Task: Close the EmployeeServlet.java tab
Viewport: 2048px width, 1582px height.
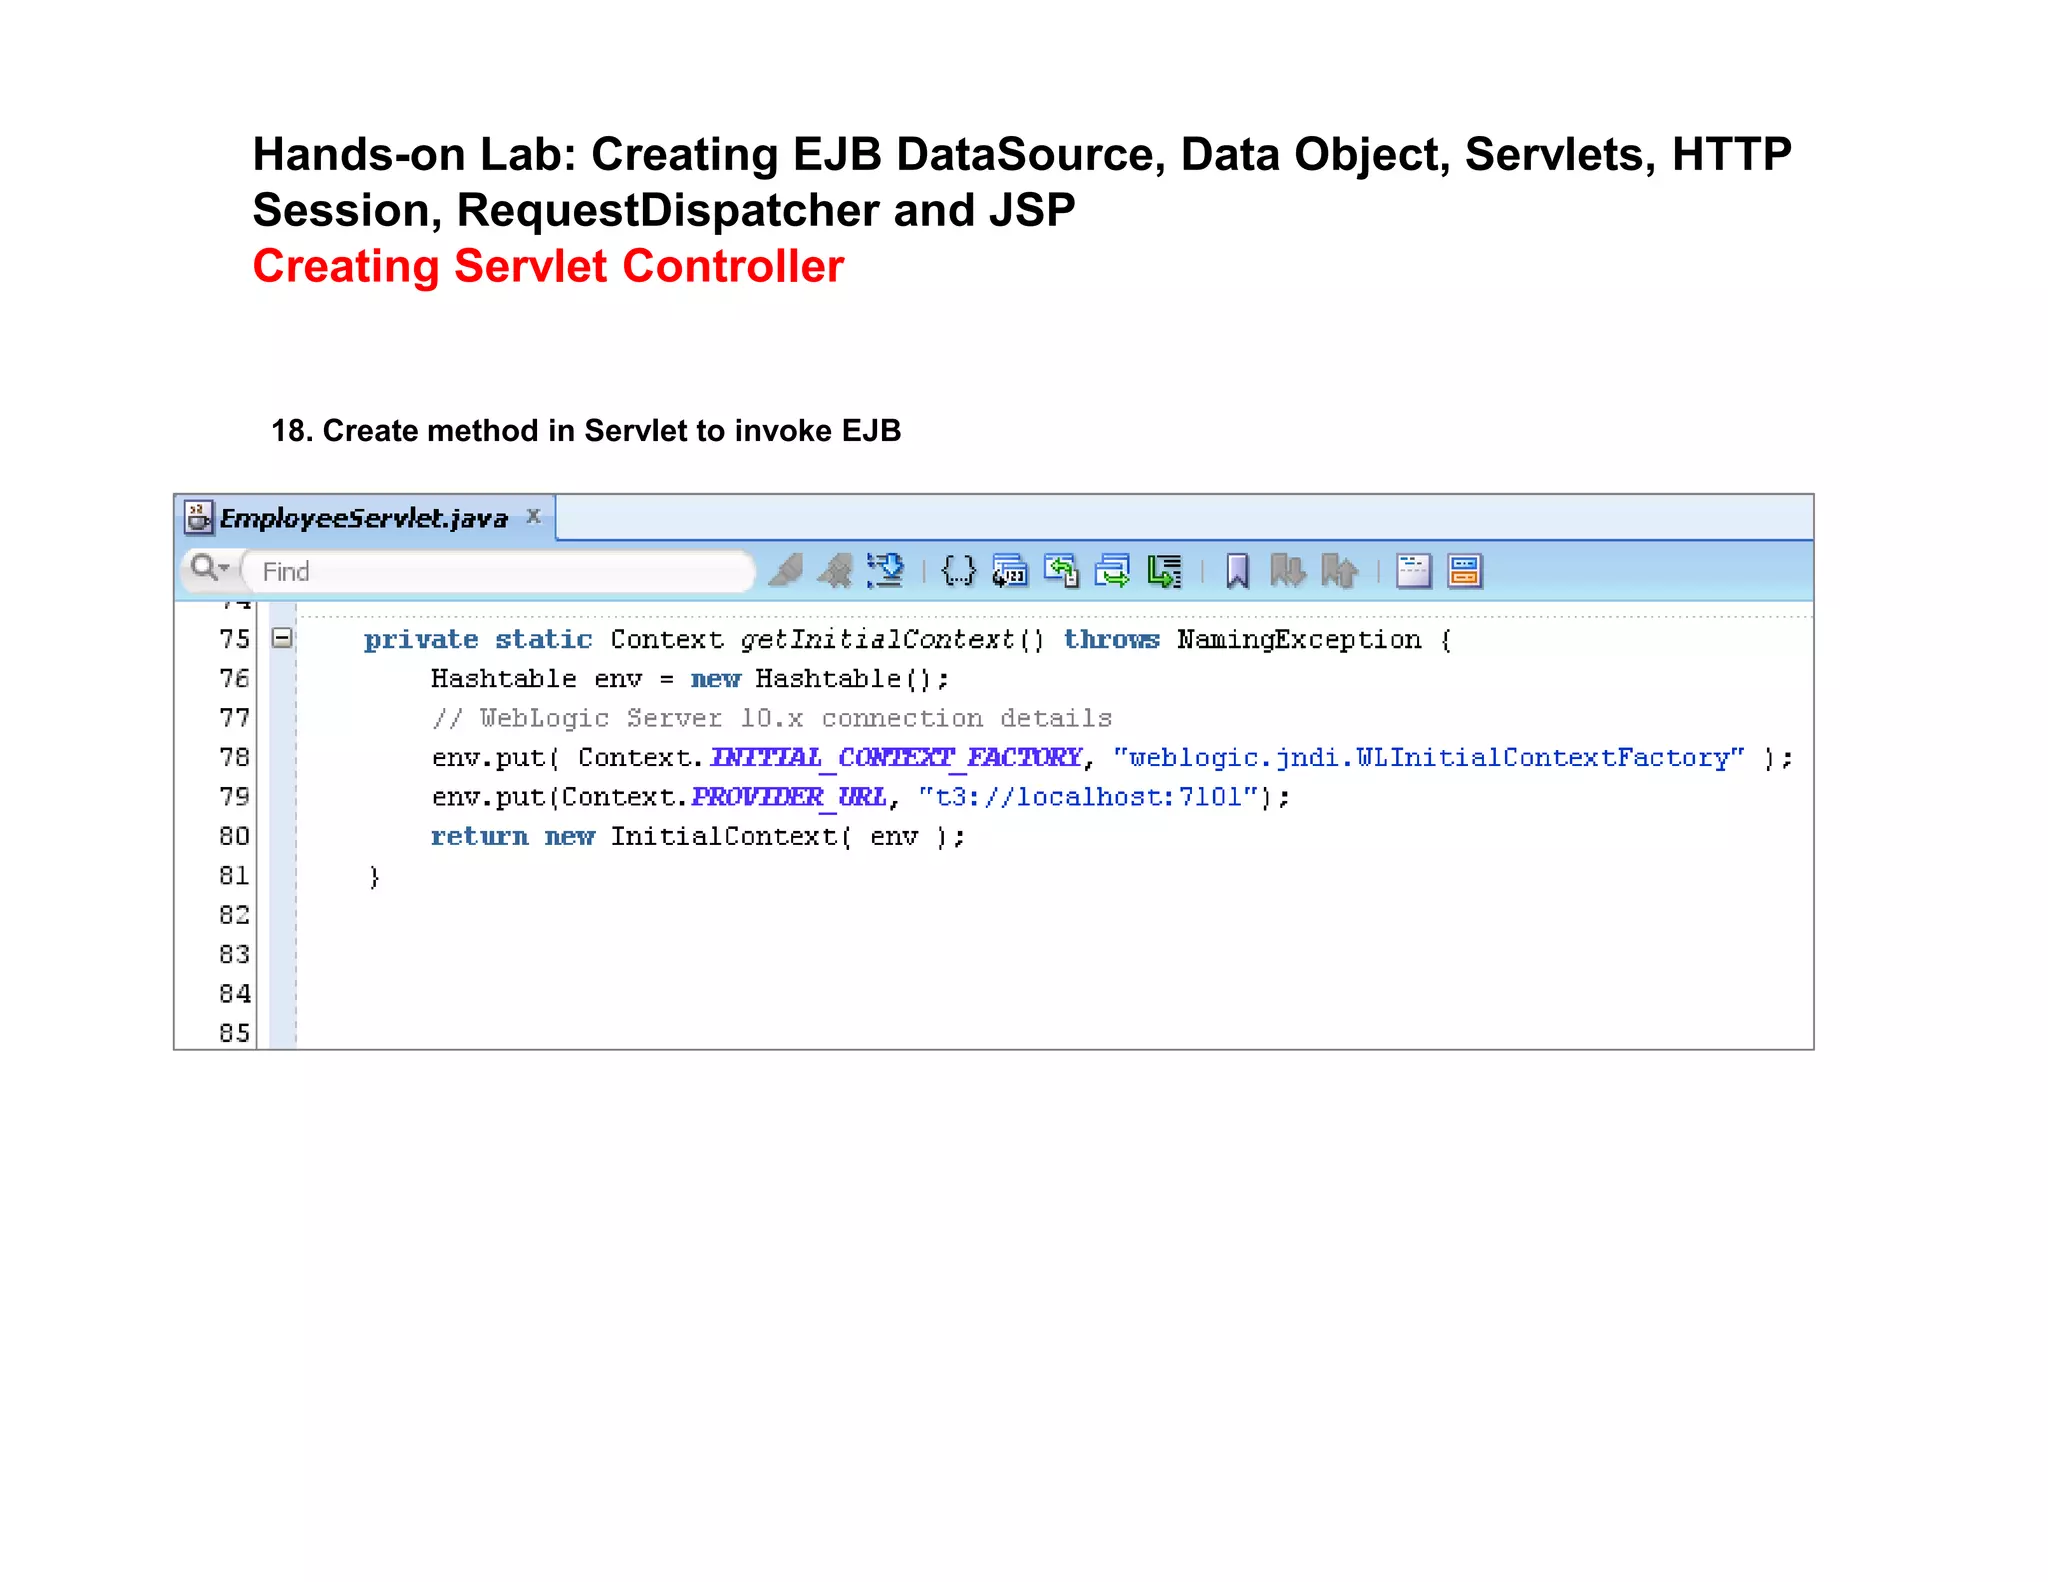Action: tap(534, 516)
